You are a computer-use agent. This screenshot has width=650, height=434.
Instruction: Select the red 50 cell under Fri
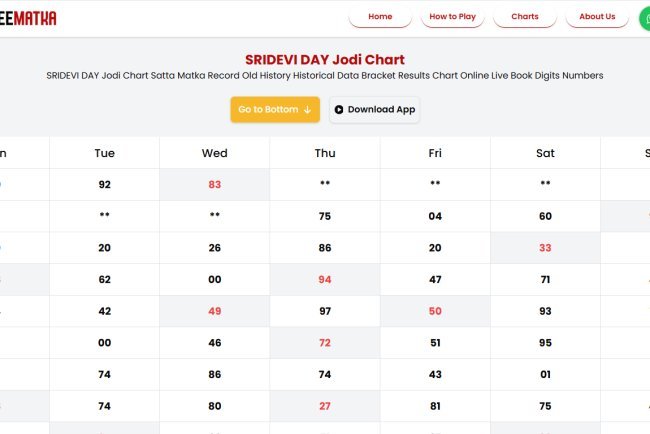tap(435, 311)
